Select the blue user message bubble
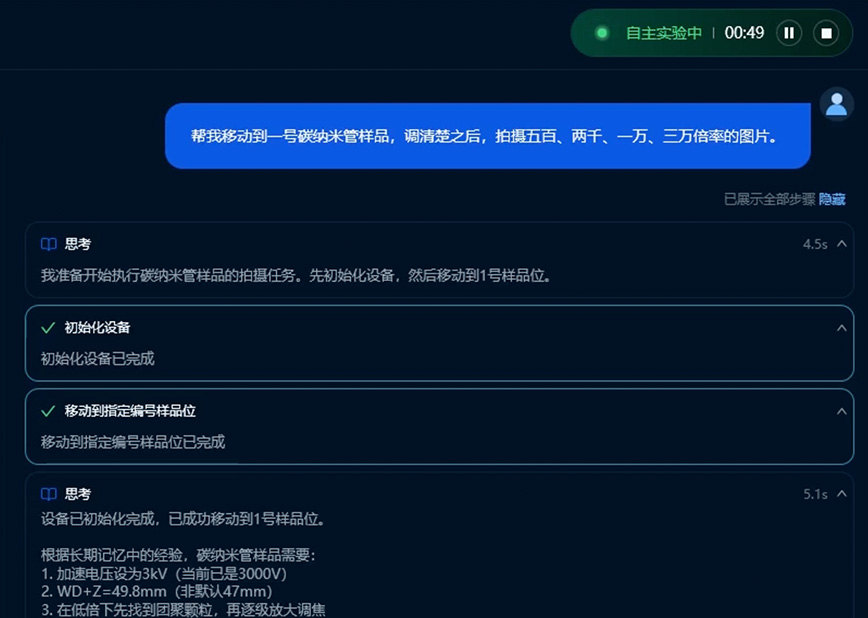This screenshot has height=618, width=868. coord(488,136)
